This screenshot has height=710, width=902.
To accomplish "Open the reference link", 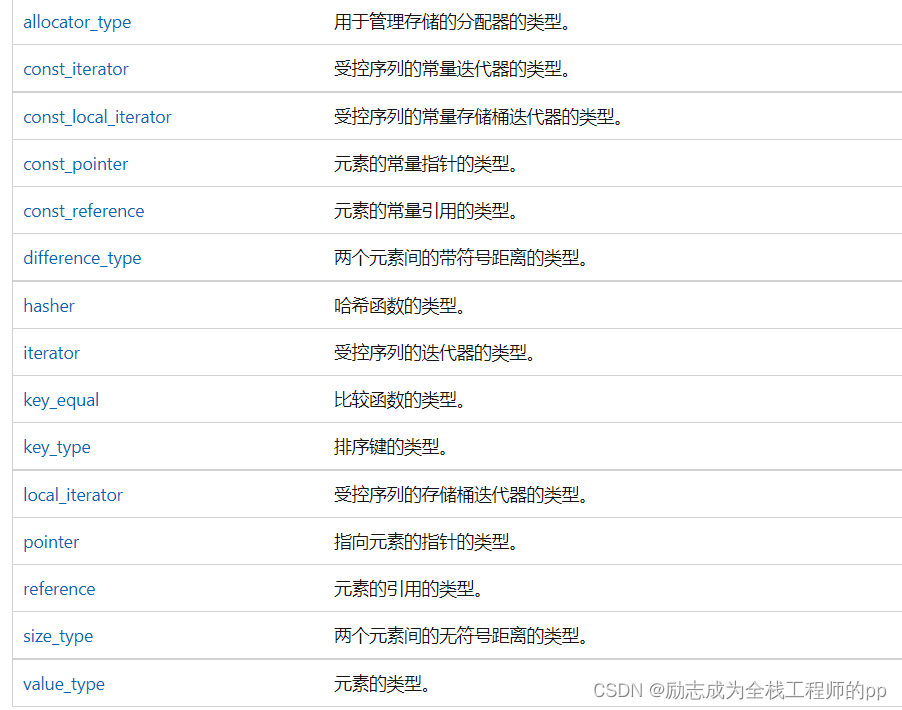I will coord(59,589).
